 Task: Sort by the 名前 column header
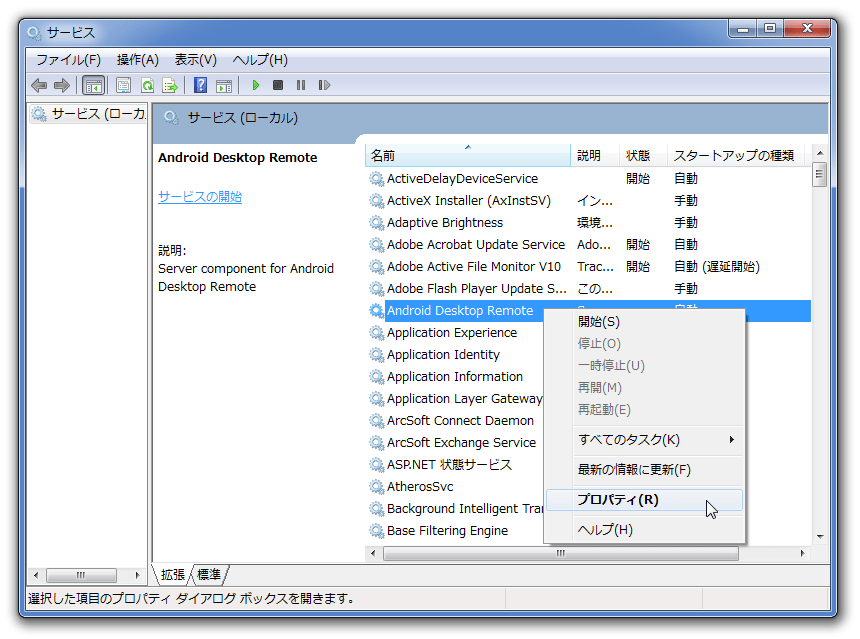pos(468,156)
